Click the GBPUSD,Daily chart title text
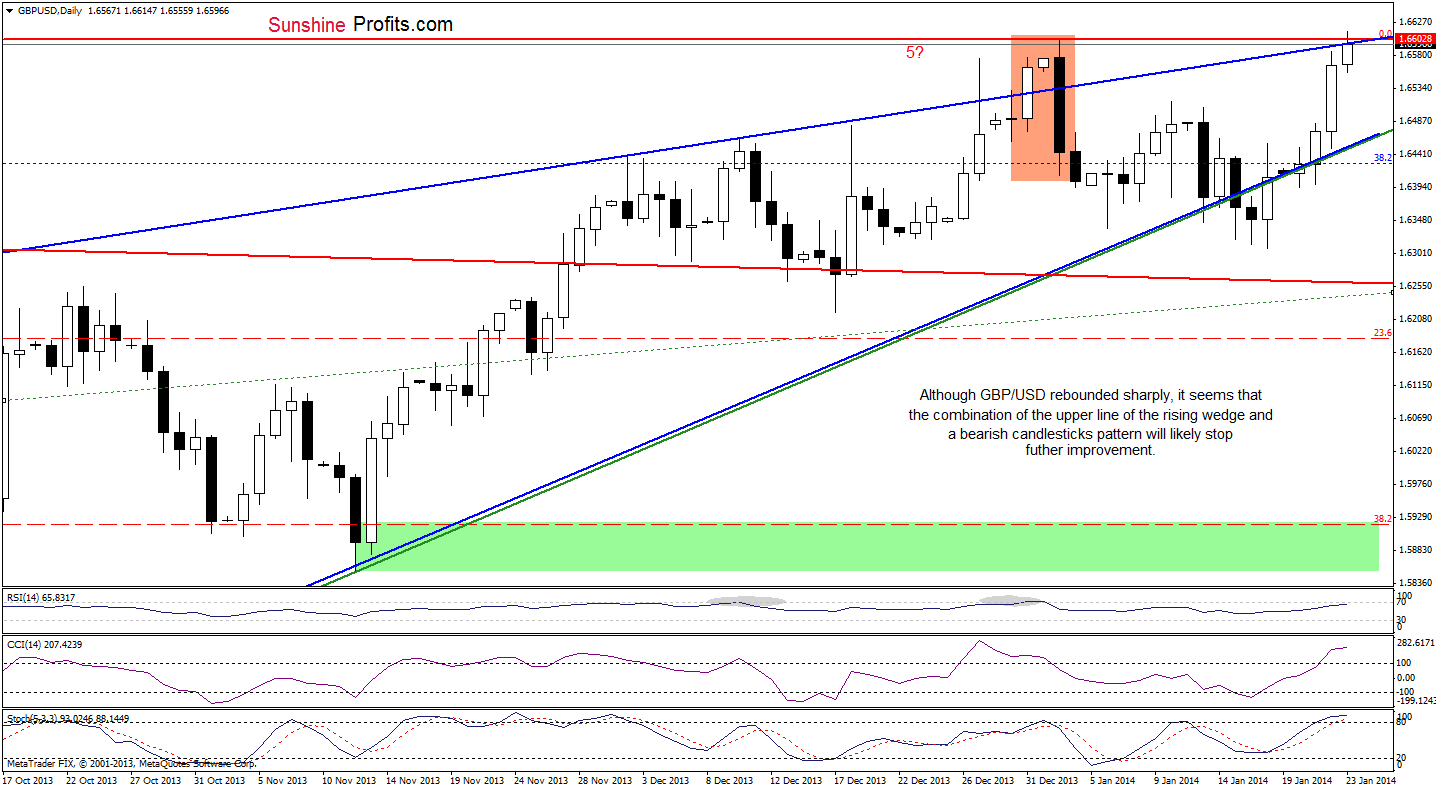This screenshot has height=789, width=1436. (x=51, y=10)
